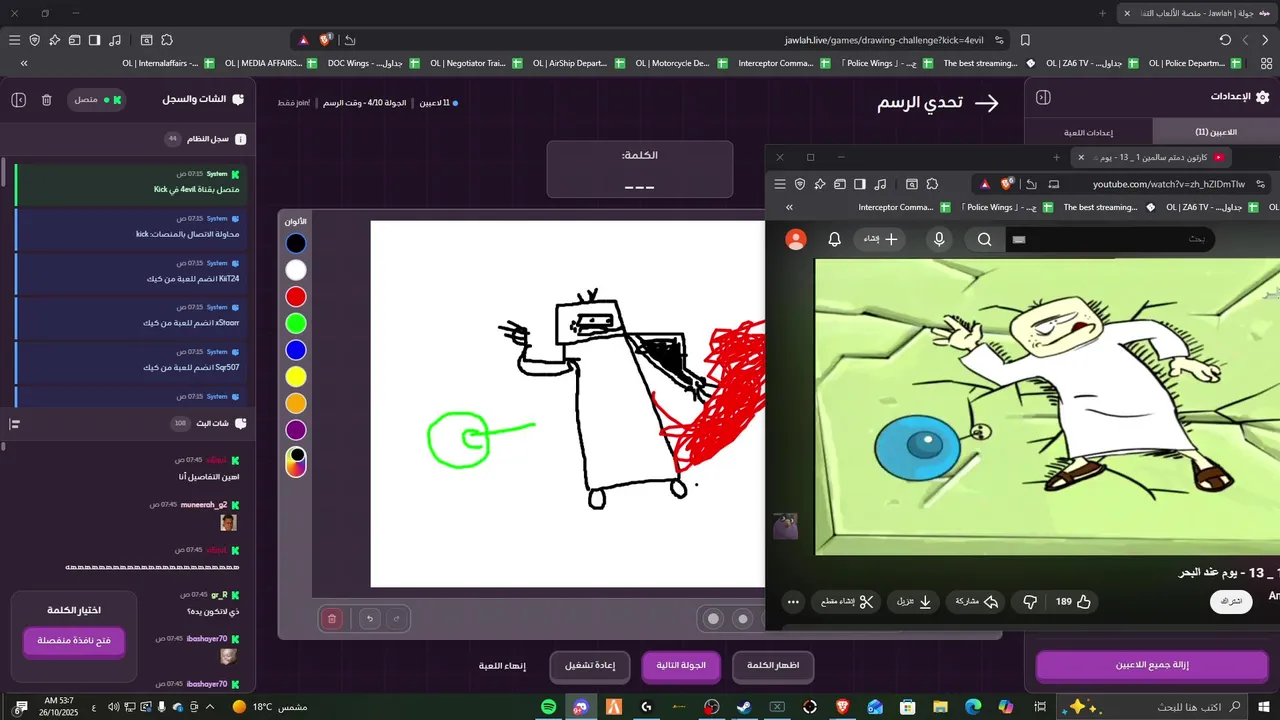Image resolution: width=1280 pixels, height=720 pixels.
Task: Open the custom rainbow color picker
Action: [x=296, y=462]
